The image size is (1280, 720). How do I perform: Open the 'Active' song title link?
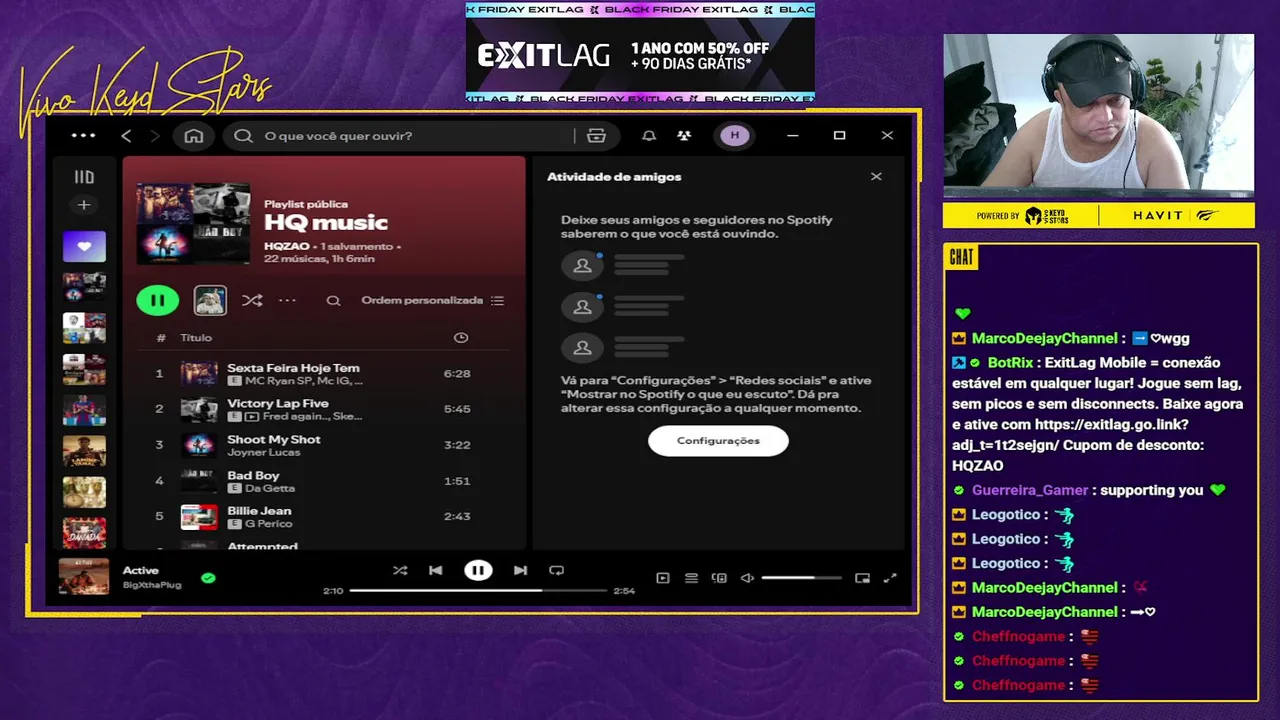(x=141, y=571)
